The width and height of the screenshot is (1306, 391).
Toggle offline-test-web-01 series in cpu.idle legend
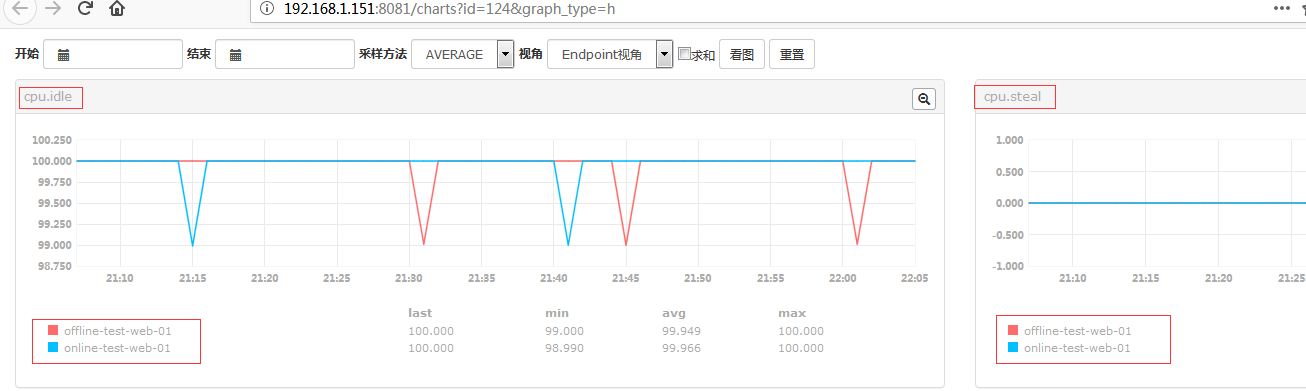pyautogui.click(x=109, y=331)
